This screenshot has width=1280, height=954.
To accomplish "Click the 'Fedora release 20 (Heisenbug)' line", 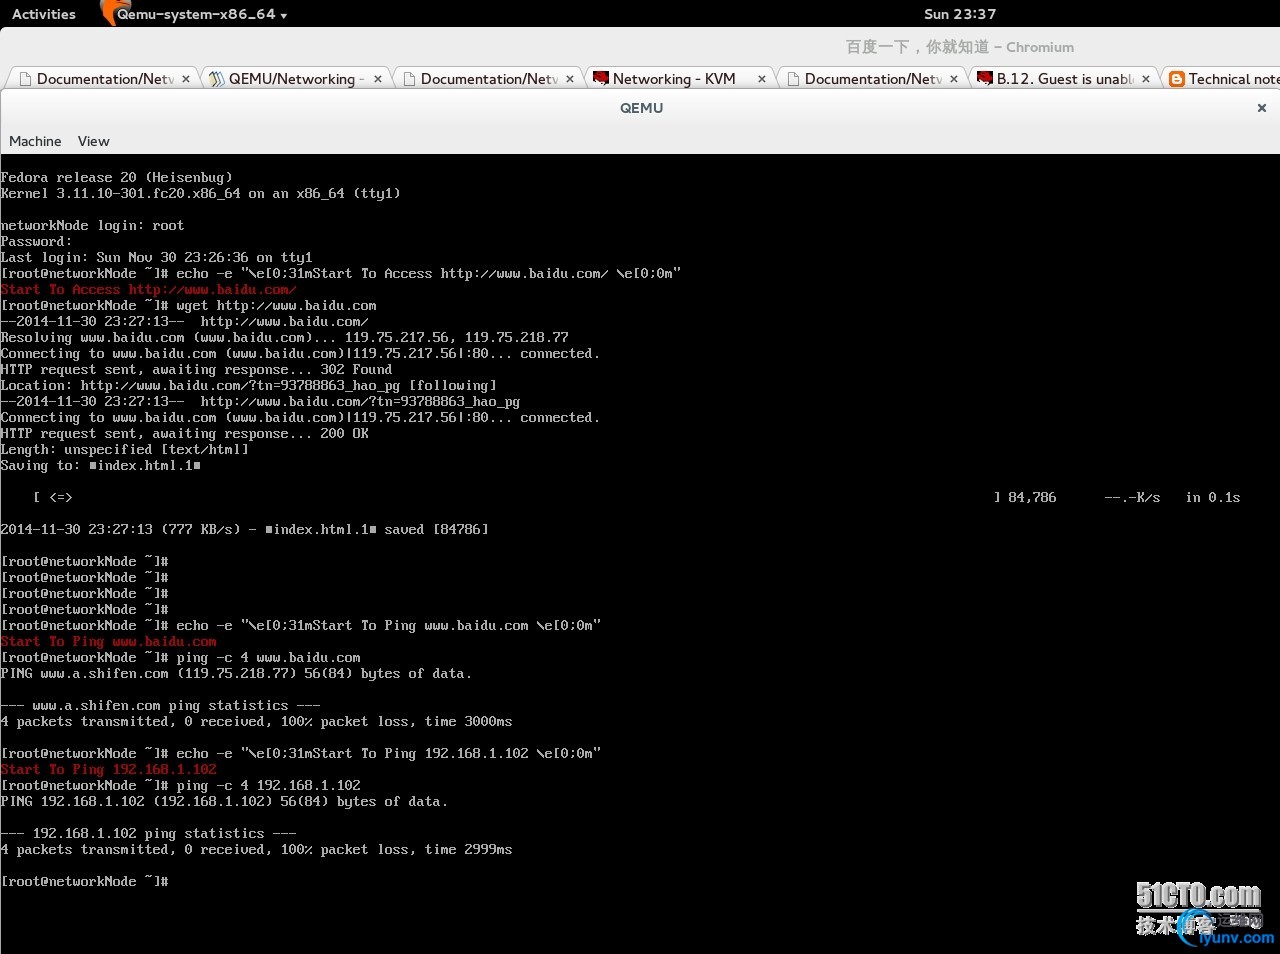I will [117, 178].
